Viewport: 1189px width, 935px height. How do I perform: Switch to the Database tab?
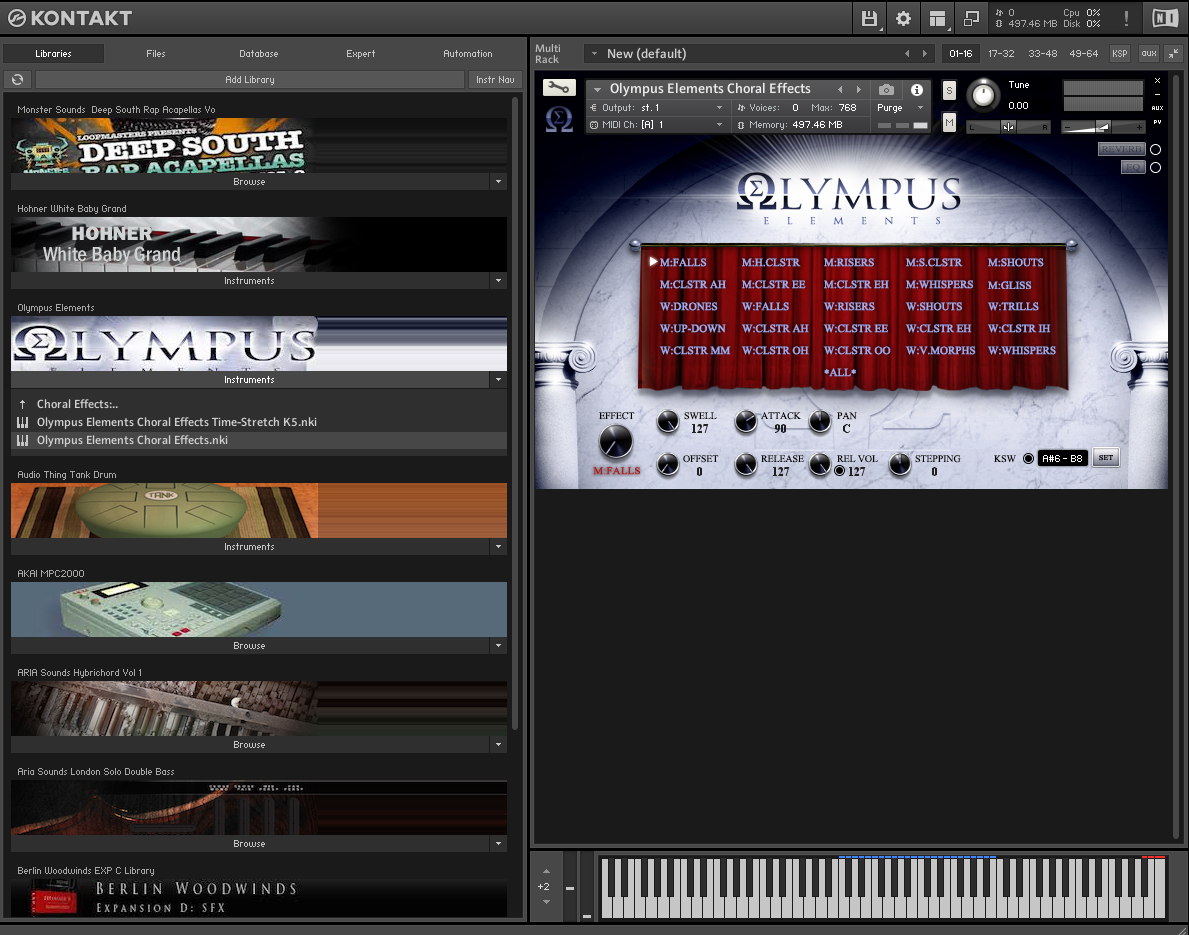click(x=259, y=54)
